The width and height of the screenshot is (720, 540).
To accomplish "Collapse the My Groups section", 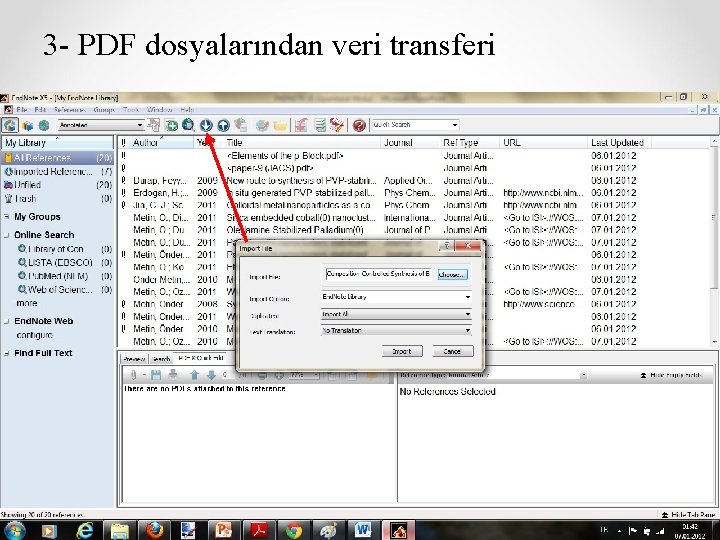I will coord(7,216).
